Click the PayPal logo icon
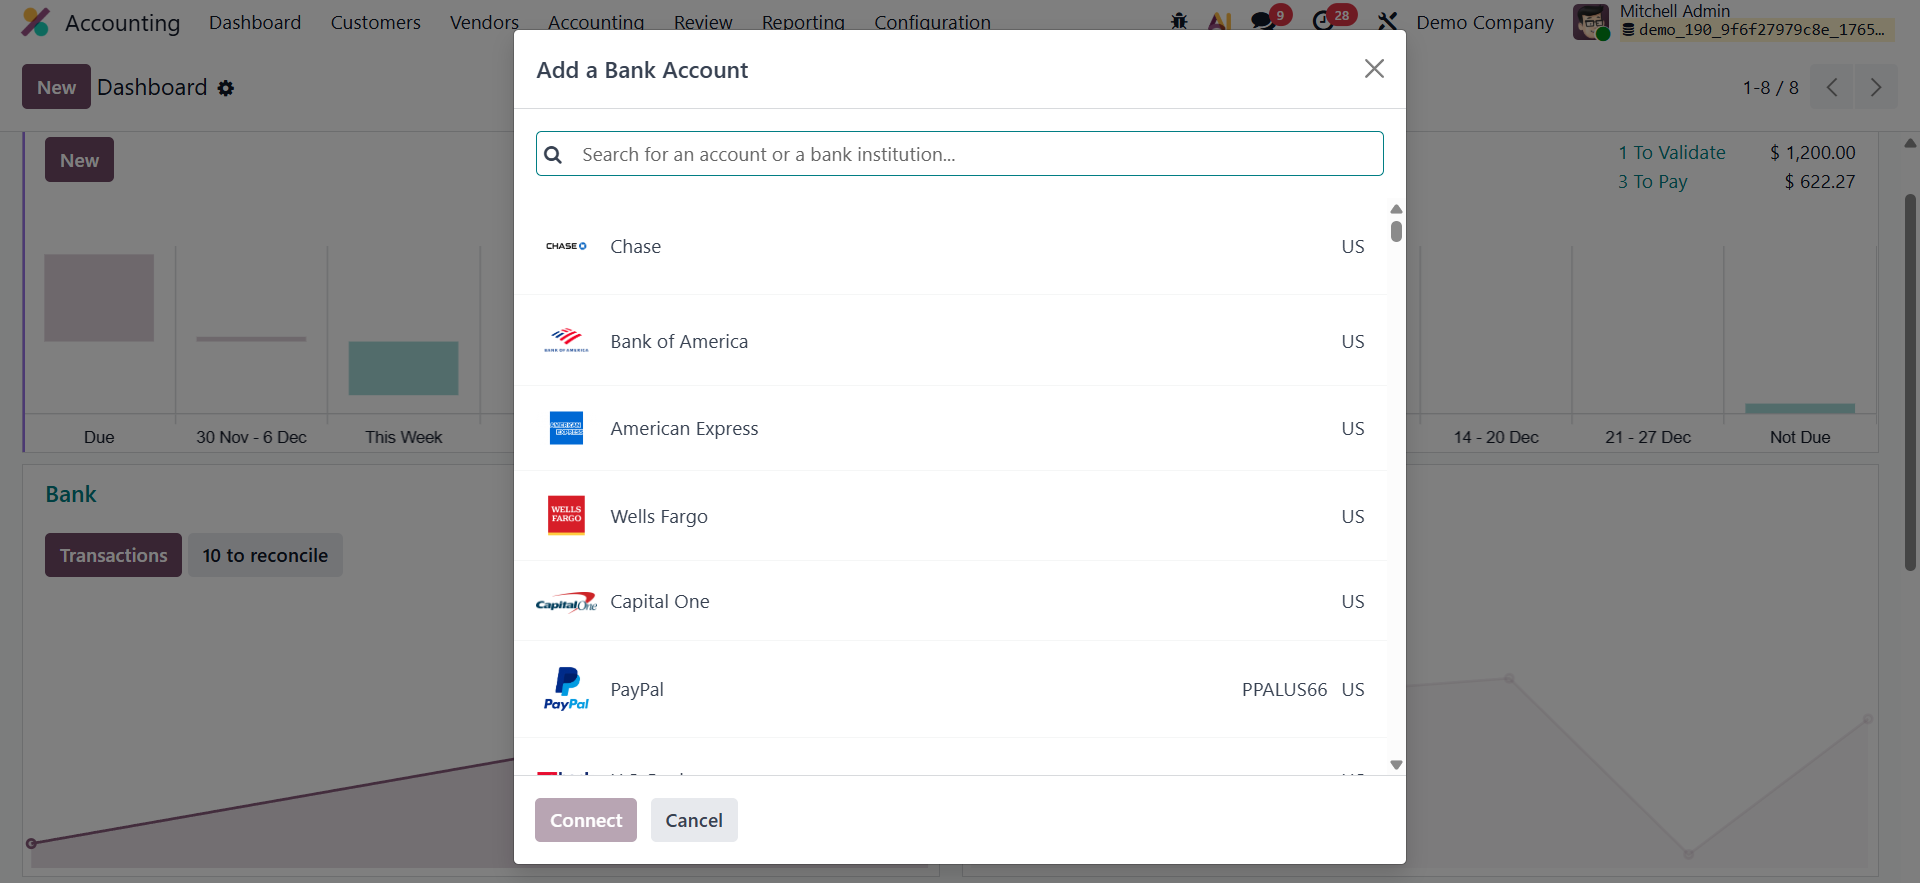The height and width of the screenshot is (883, 1920). pos(566,689)
